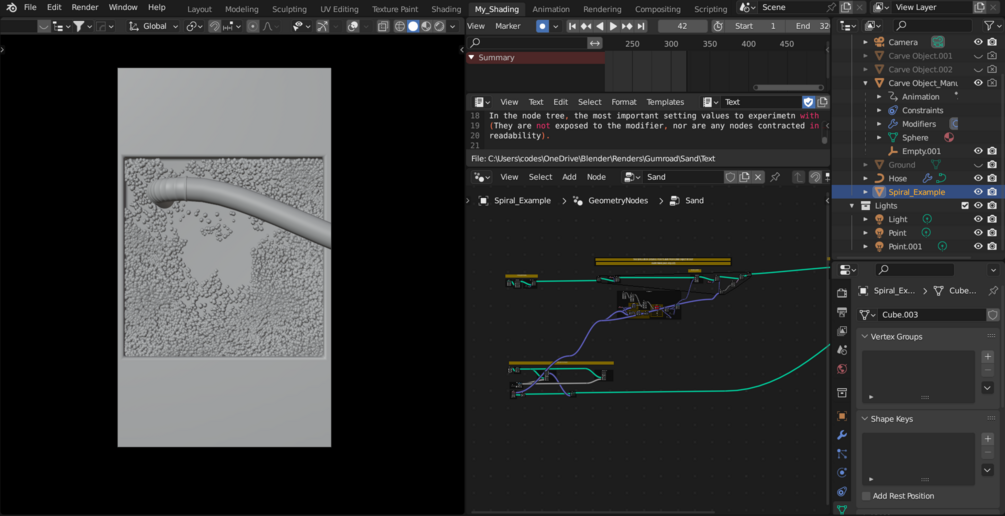The height and width of the screenshot is (516, 1005).
Task: Disable Camera in renders
Action: pos(992,42)
